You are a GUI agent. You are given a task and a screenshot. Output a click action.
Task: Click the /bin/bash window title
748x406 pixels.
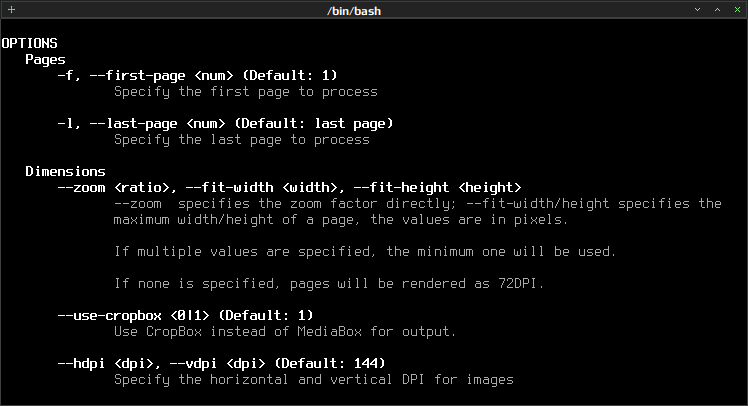(354, 10)
